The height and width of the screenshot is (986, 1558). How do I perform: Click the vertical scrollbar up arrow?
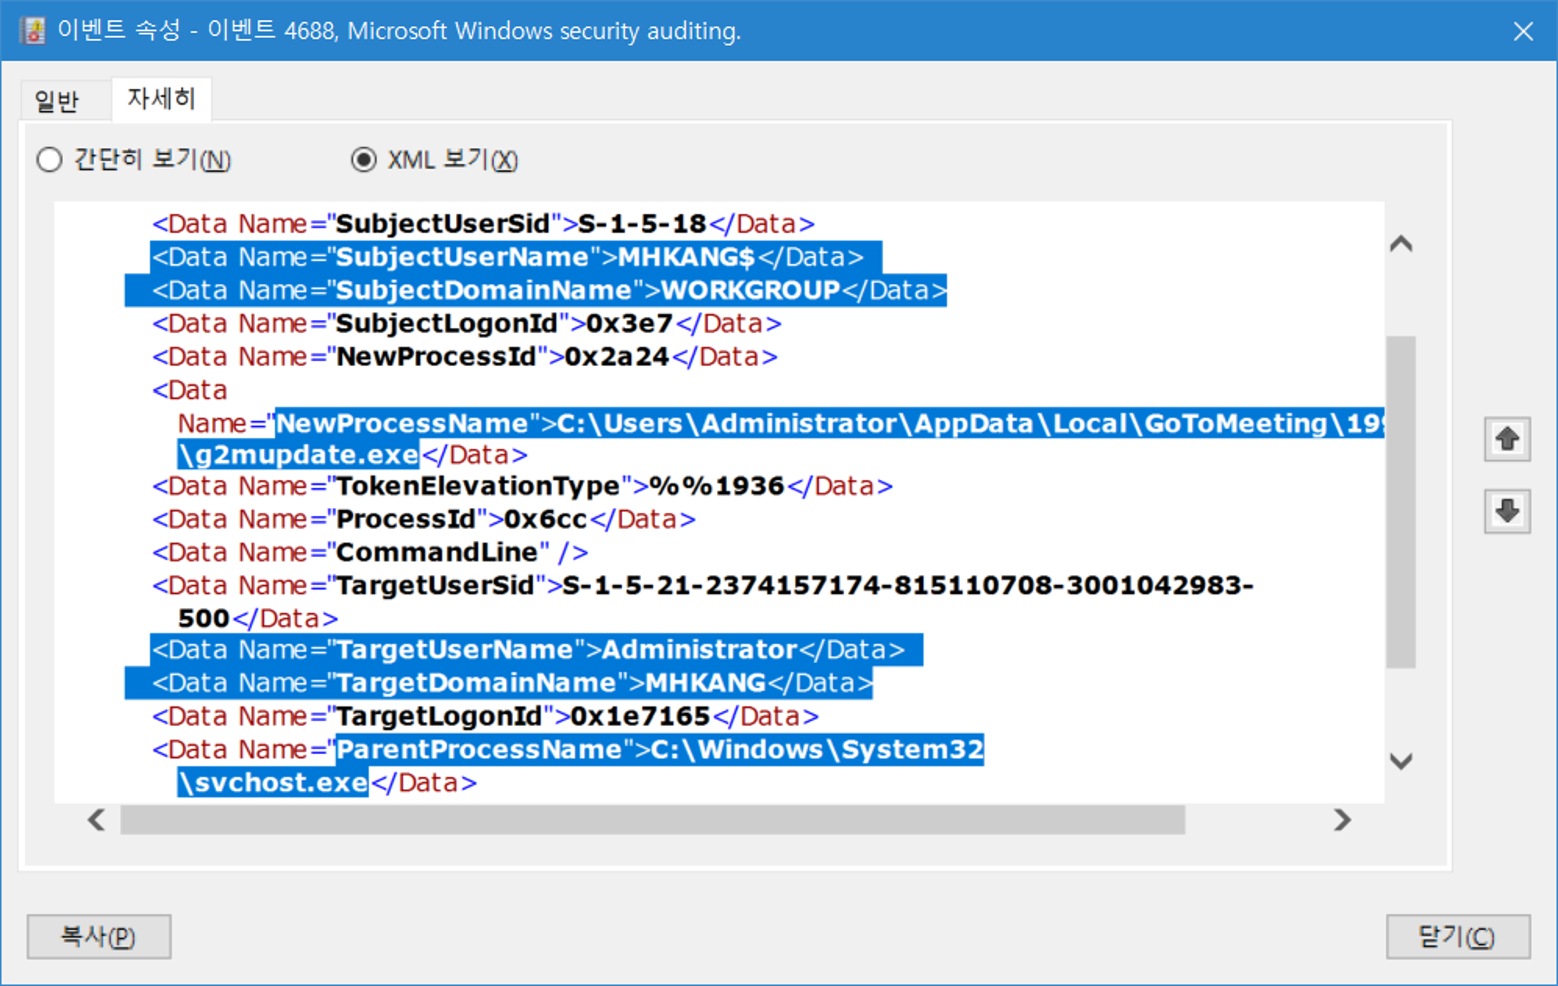(1401, 244)
